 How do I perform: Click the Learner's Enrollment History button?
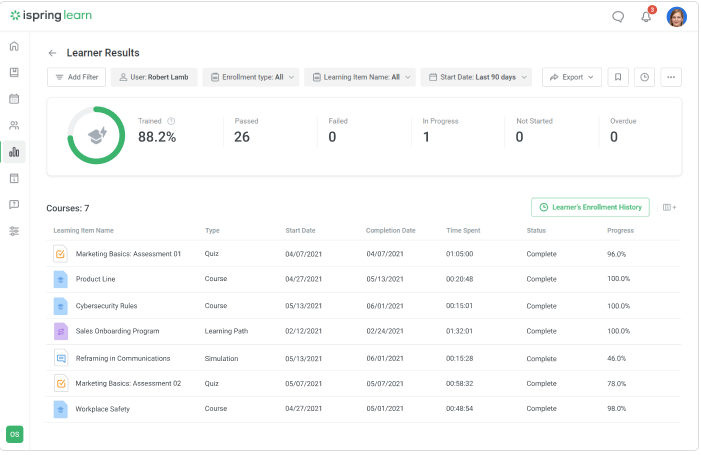coord(590,207)
